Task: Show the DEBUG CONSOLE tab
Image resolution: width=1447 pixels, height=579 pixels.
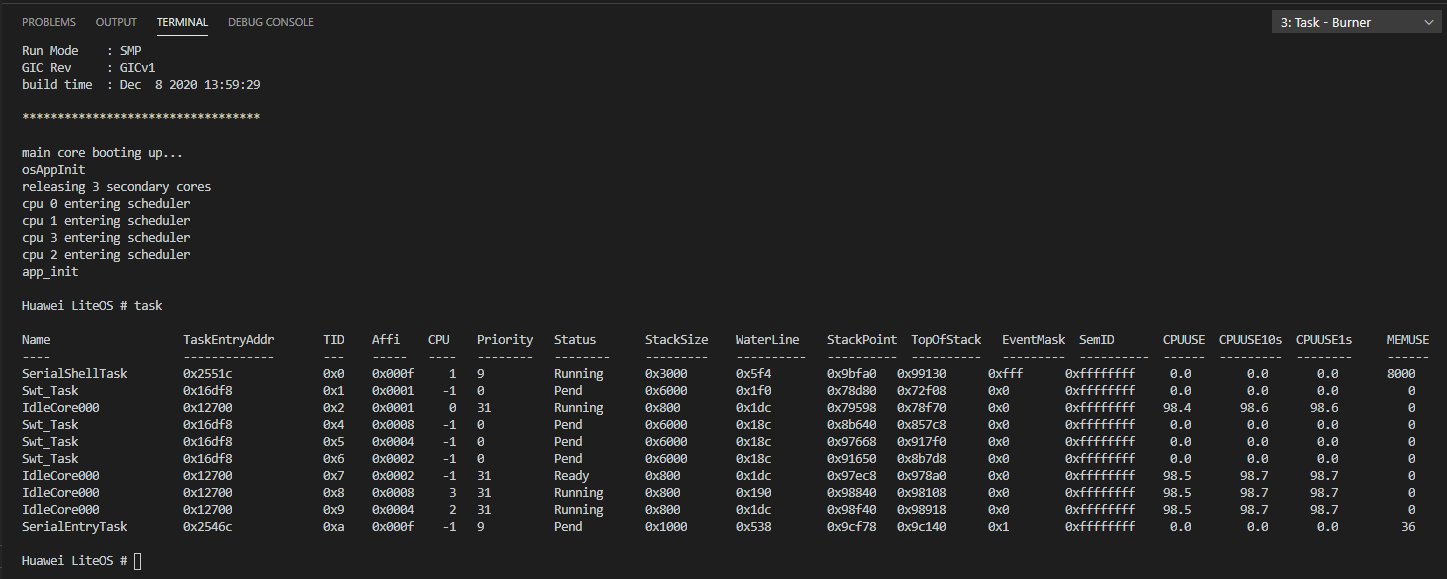Action: 270,22
